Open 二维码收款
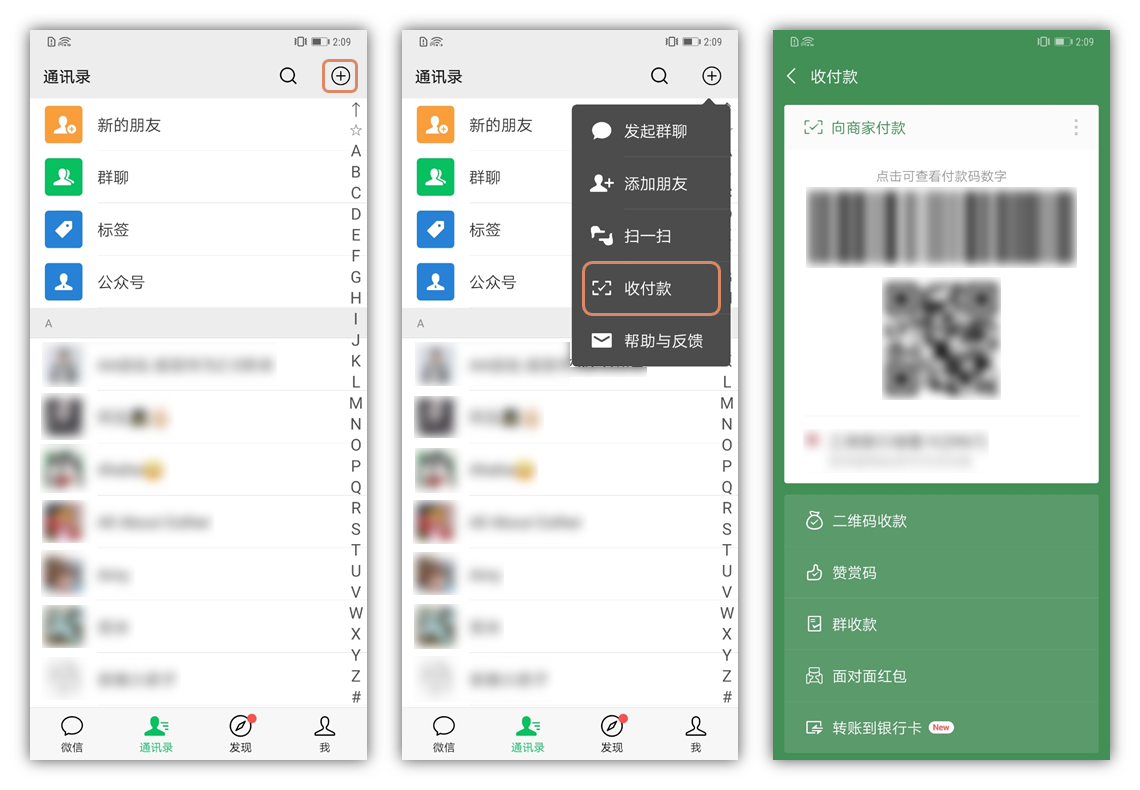Viewport: 1140px width, 790px height. click(942, 521)
